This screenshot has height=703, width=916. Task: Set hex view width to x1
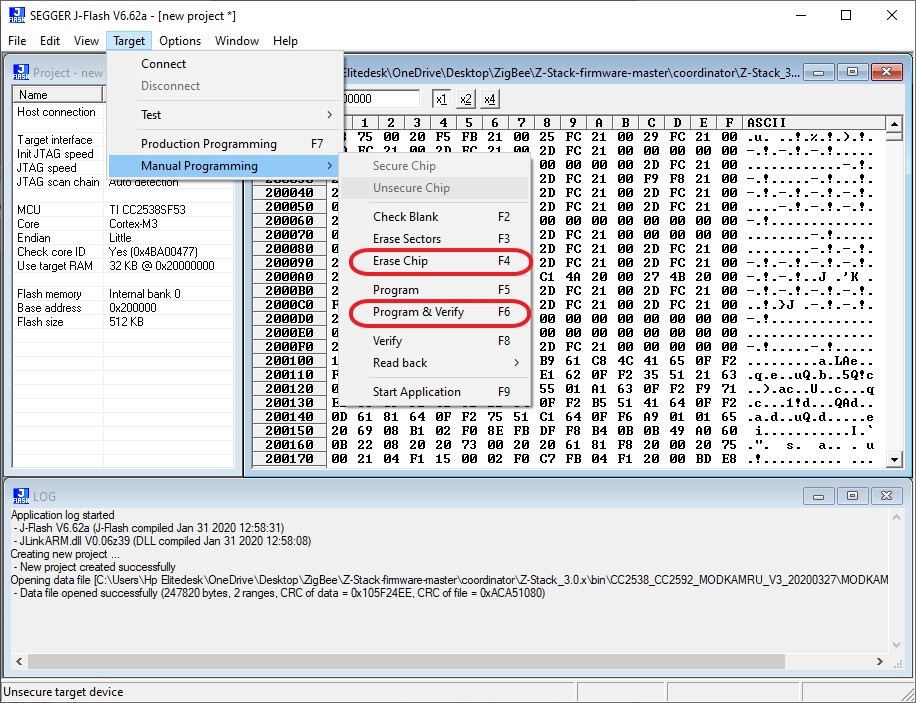[441, 99]
